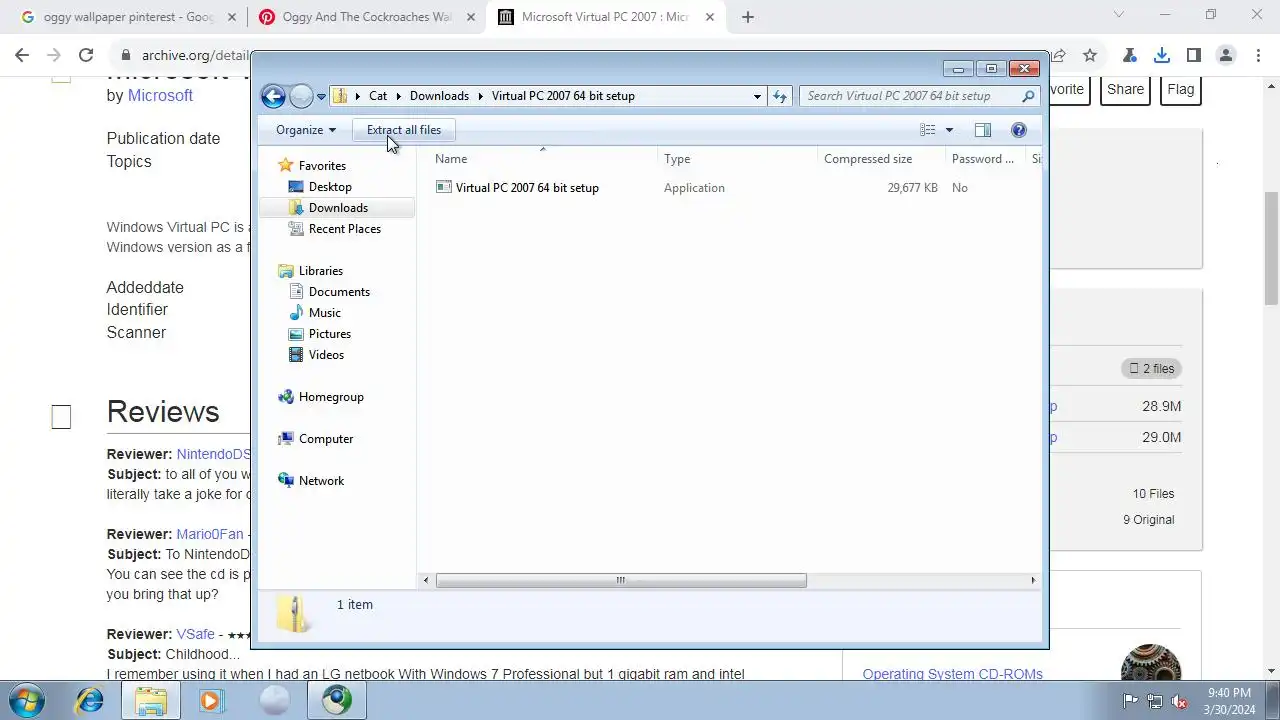This screenshot has height=720, width=1280.
Task: Change the view with the Views icon
Action: click(927, 130)
